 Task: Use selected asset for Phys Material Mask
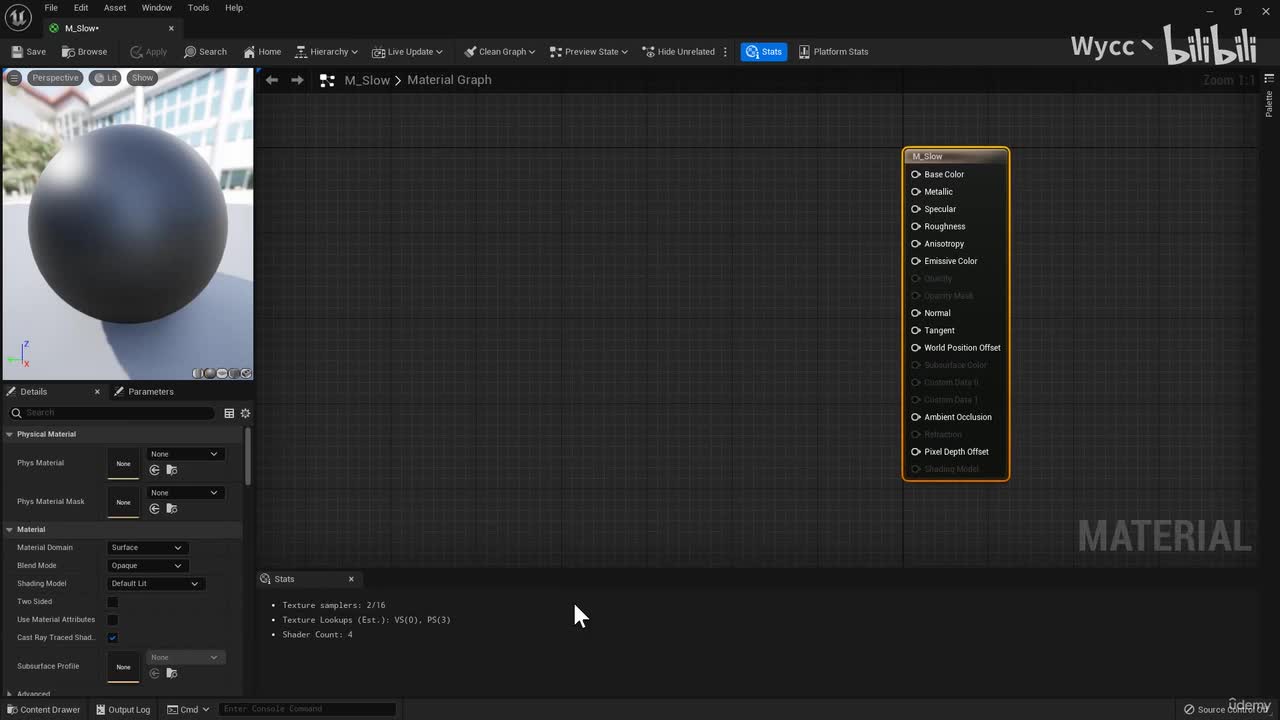(155, 509)
